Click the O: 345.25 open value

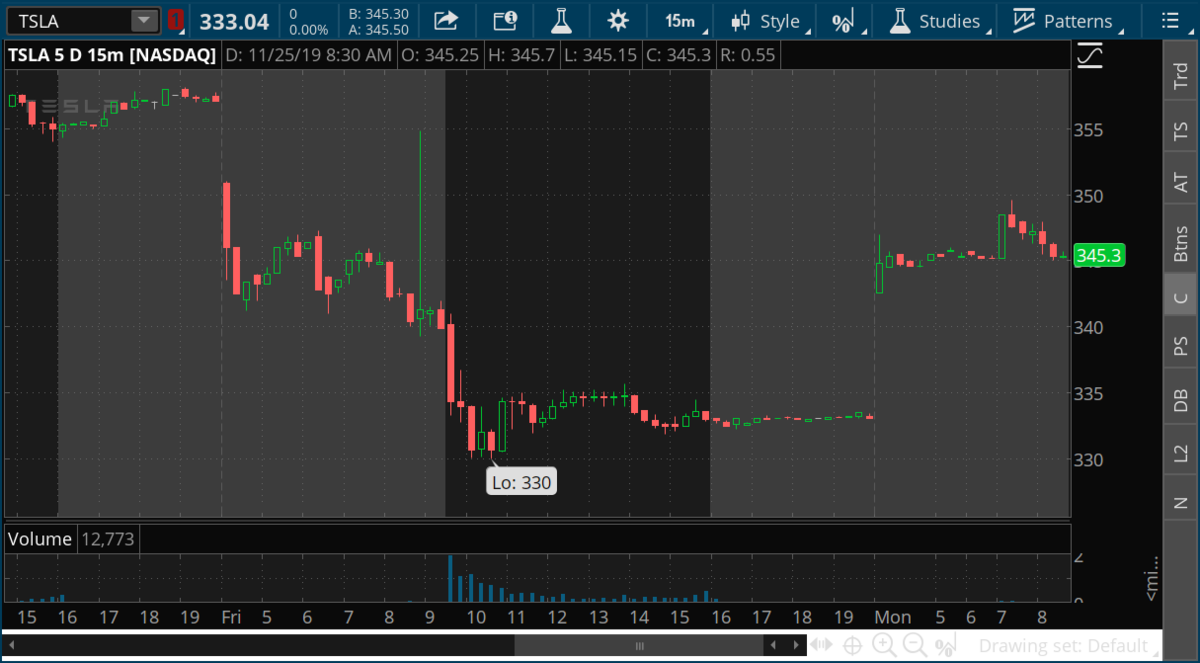tap(440, 55)
